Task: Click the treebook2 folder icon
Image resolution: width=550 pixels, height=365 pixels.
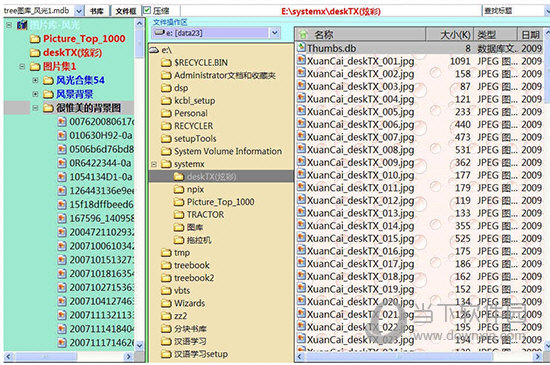Action: pyautogui.click(x=166, y=278)
